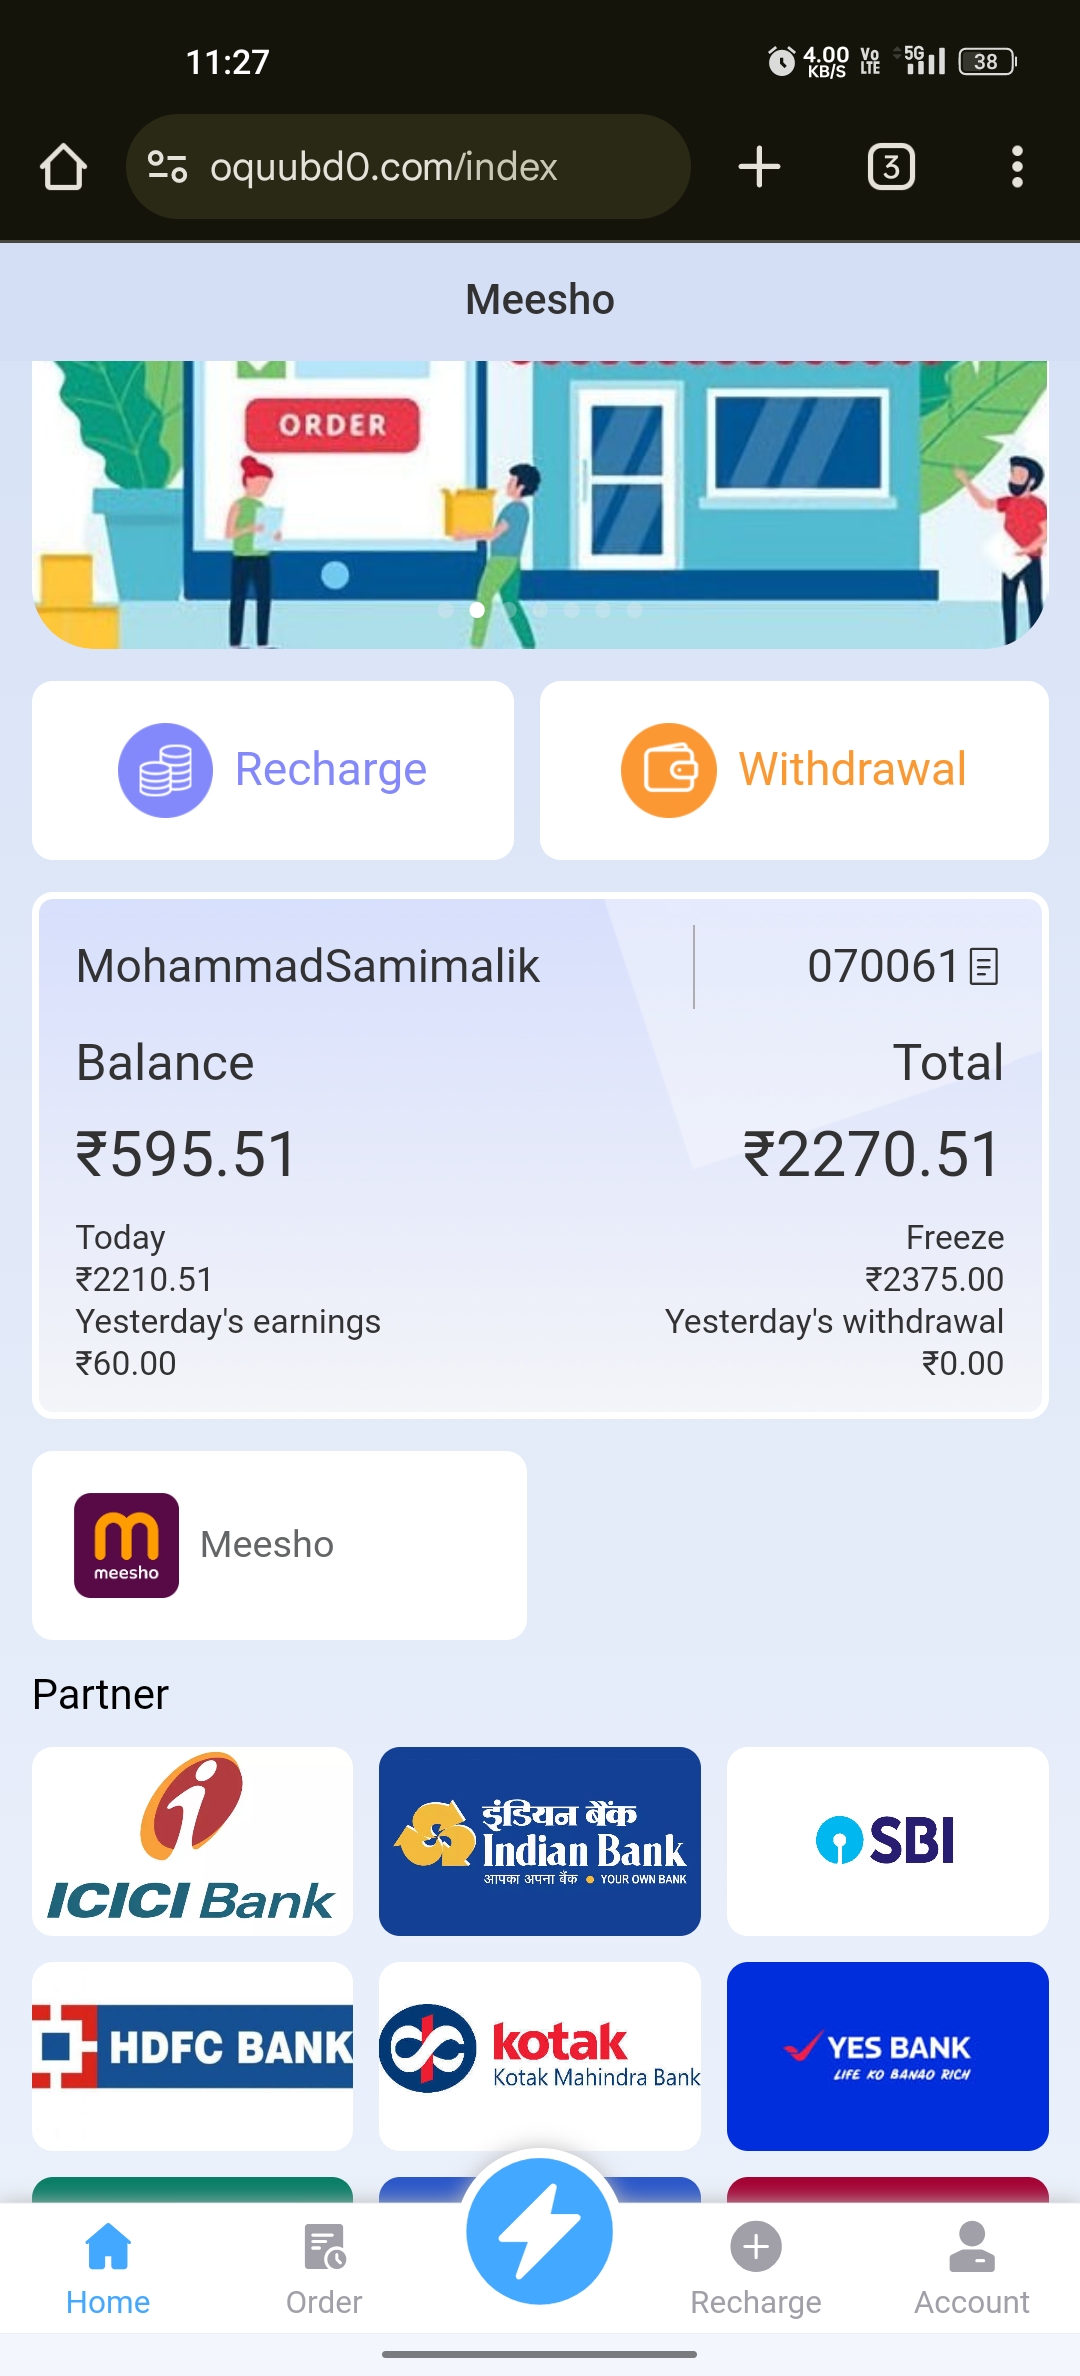Open the orange Withdrawal wallet button
Screen dimensions: 1080x2376
(794, 770)
